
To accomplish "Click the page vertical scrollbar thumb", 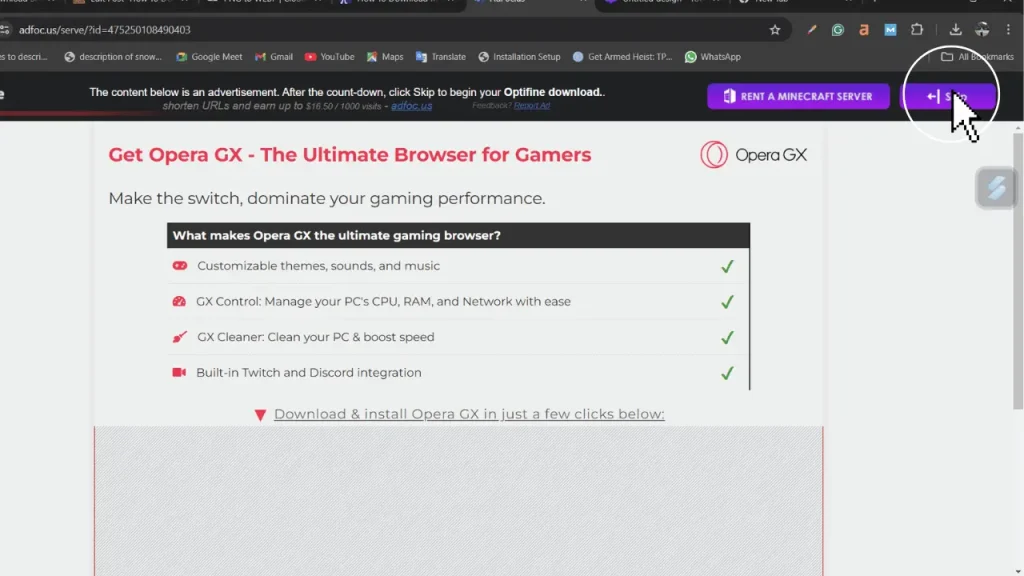I will click(x=1018, y=271).
